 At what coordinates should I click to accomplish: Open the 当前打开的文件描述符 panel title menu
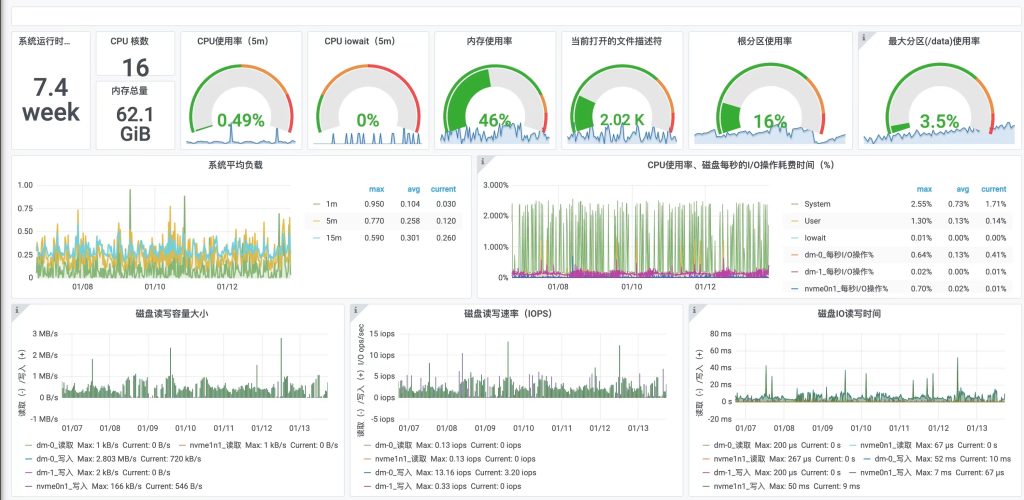tap(616, 42)
